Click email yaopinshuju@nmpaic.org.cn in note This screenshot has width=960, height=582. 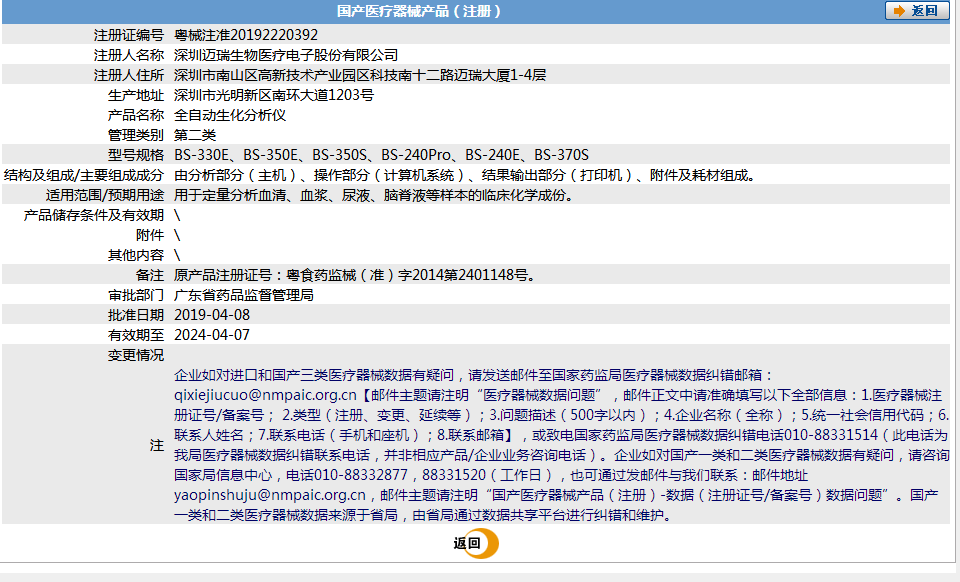(269, 495)
